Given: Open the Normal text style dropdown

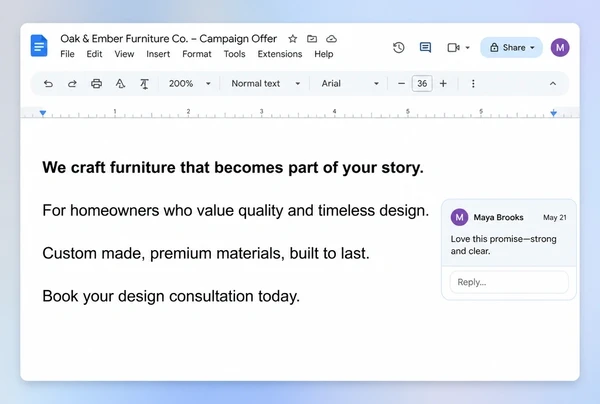Looking at the screenshot, I should 265,83.
